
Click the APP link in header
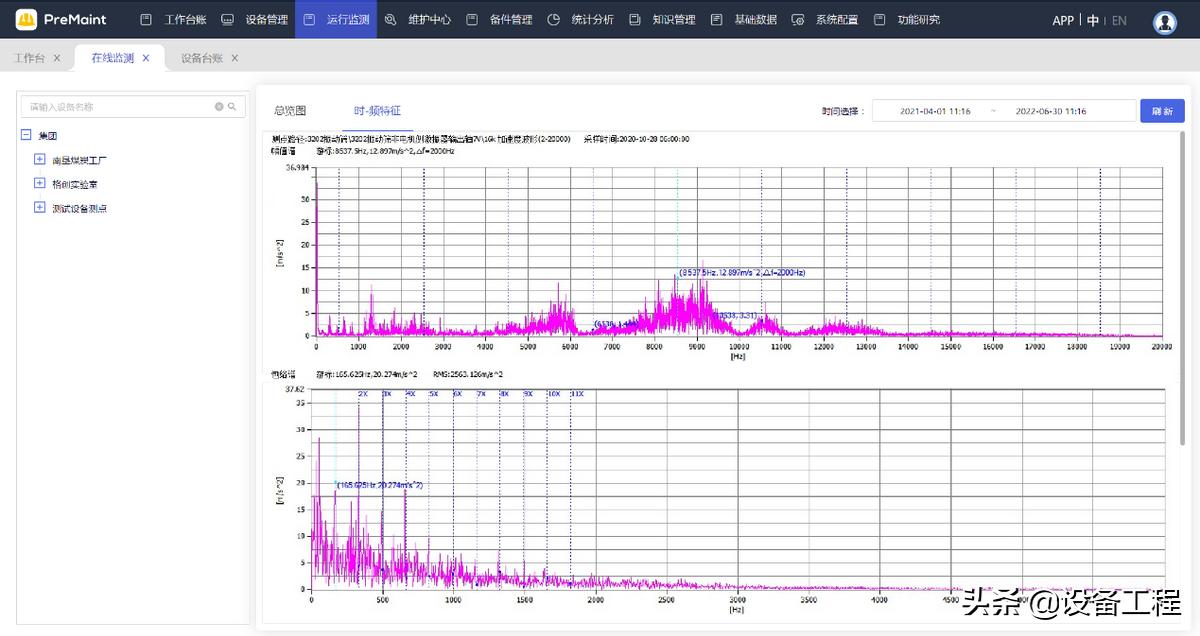(x=1063, y=20)
